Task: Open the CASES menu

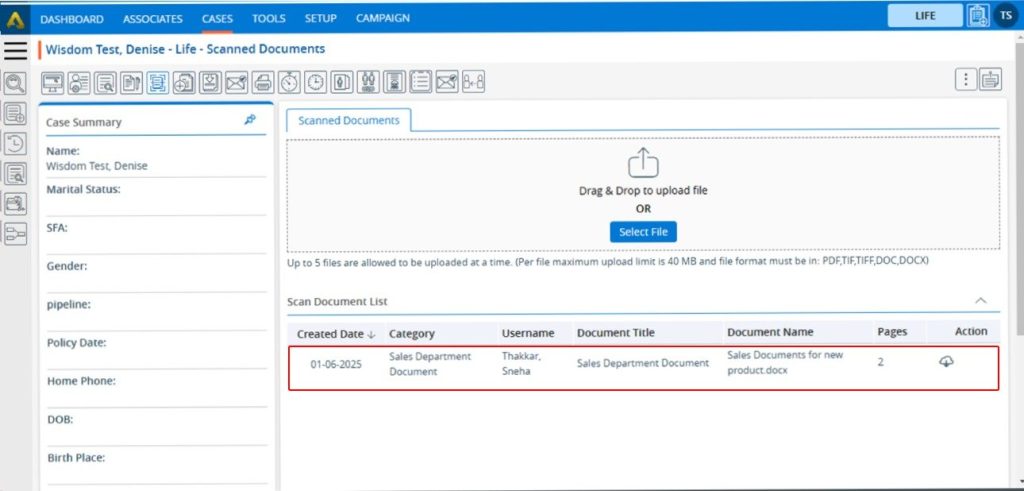Action: pos(217,19)
